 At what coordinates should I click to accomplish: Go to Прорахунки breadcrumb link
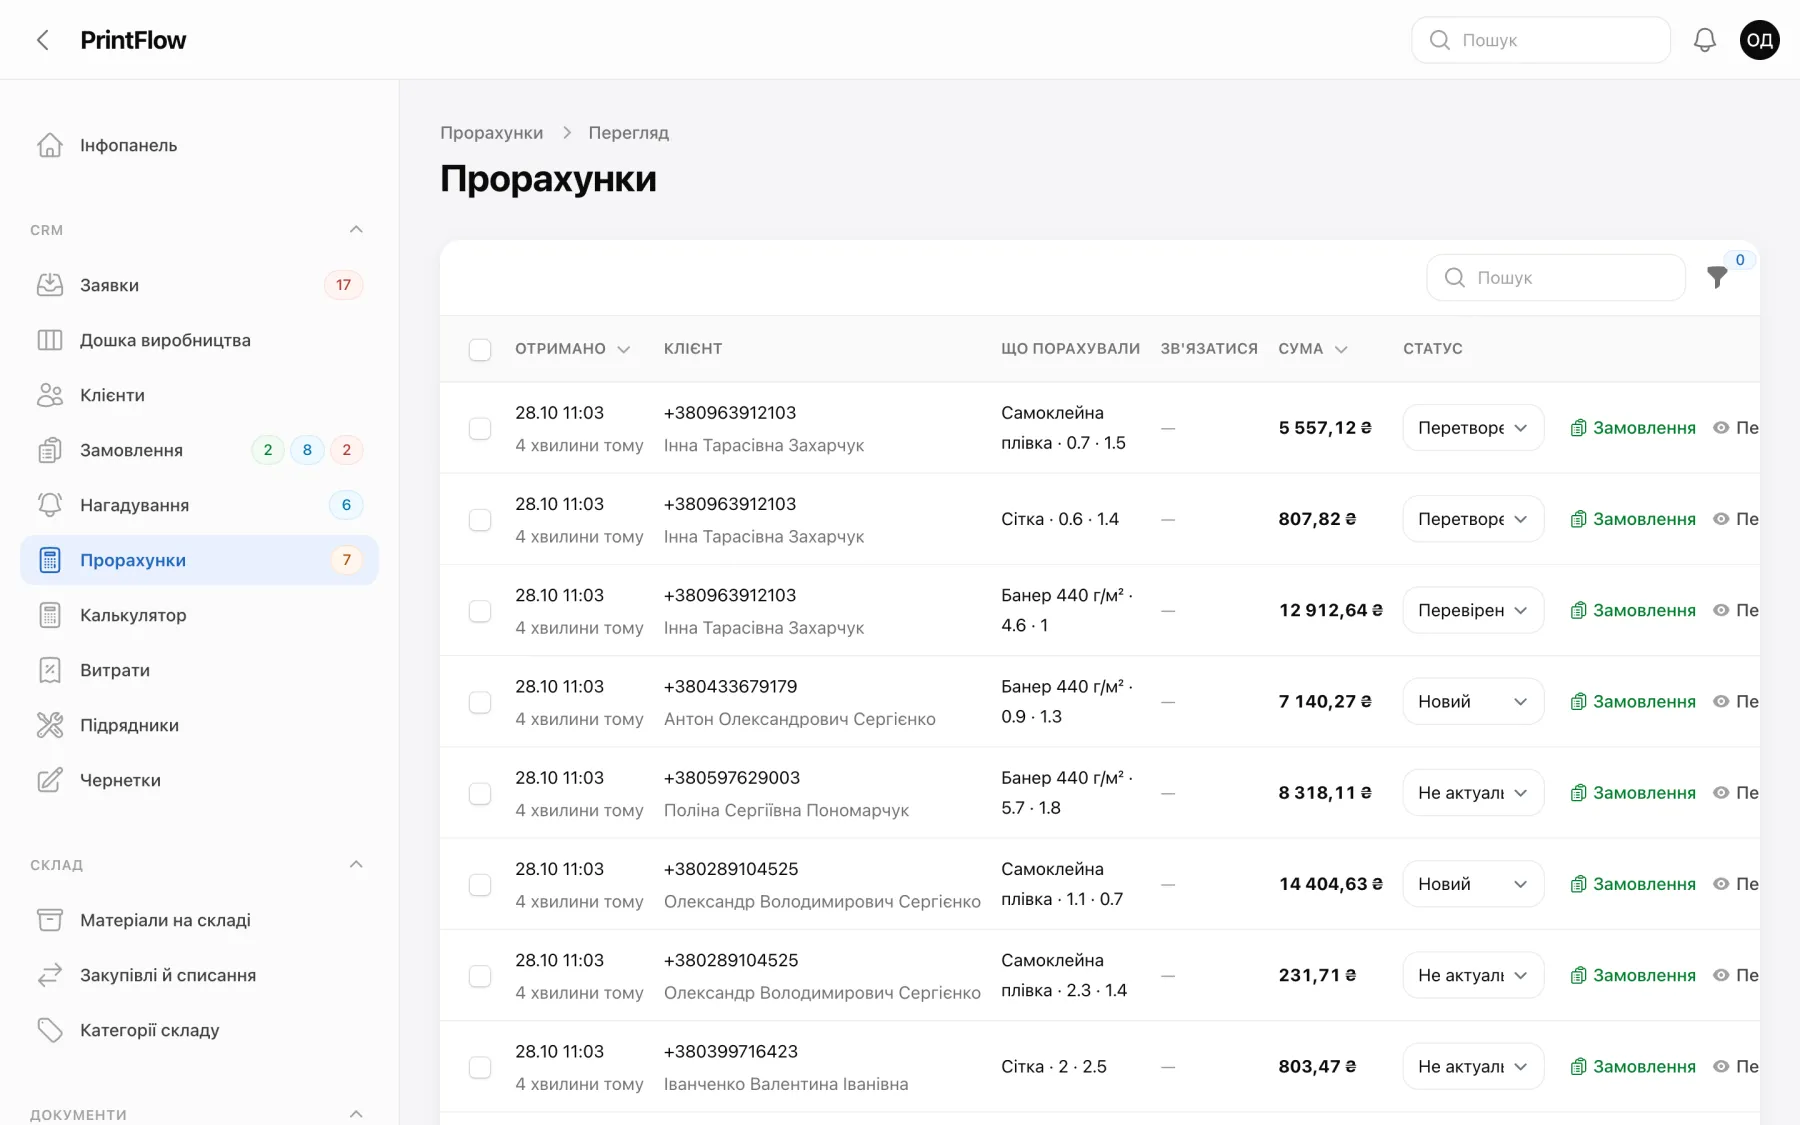pyautogui.click(x=492, y=133)
